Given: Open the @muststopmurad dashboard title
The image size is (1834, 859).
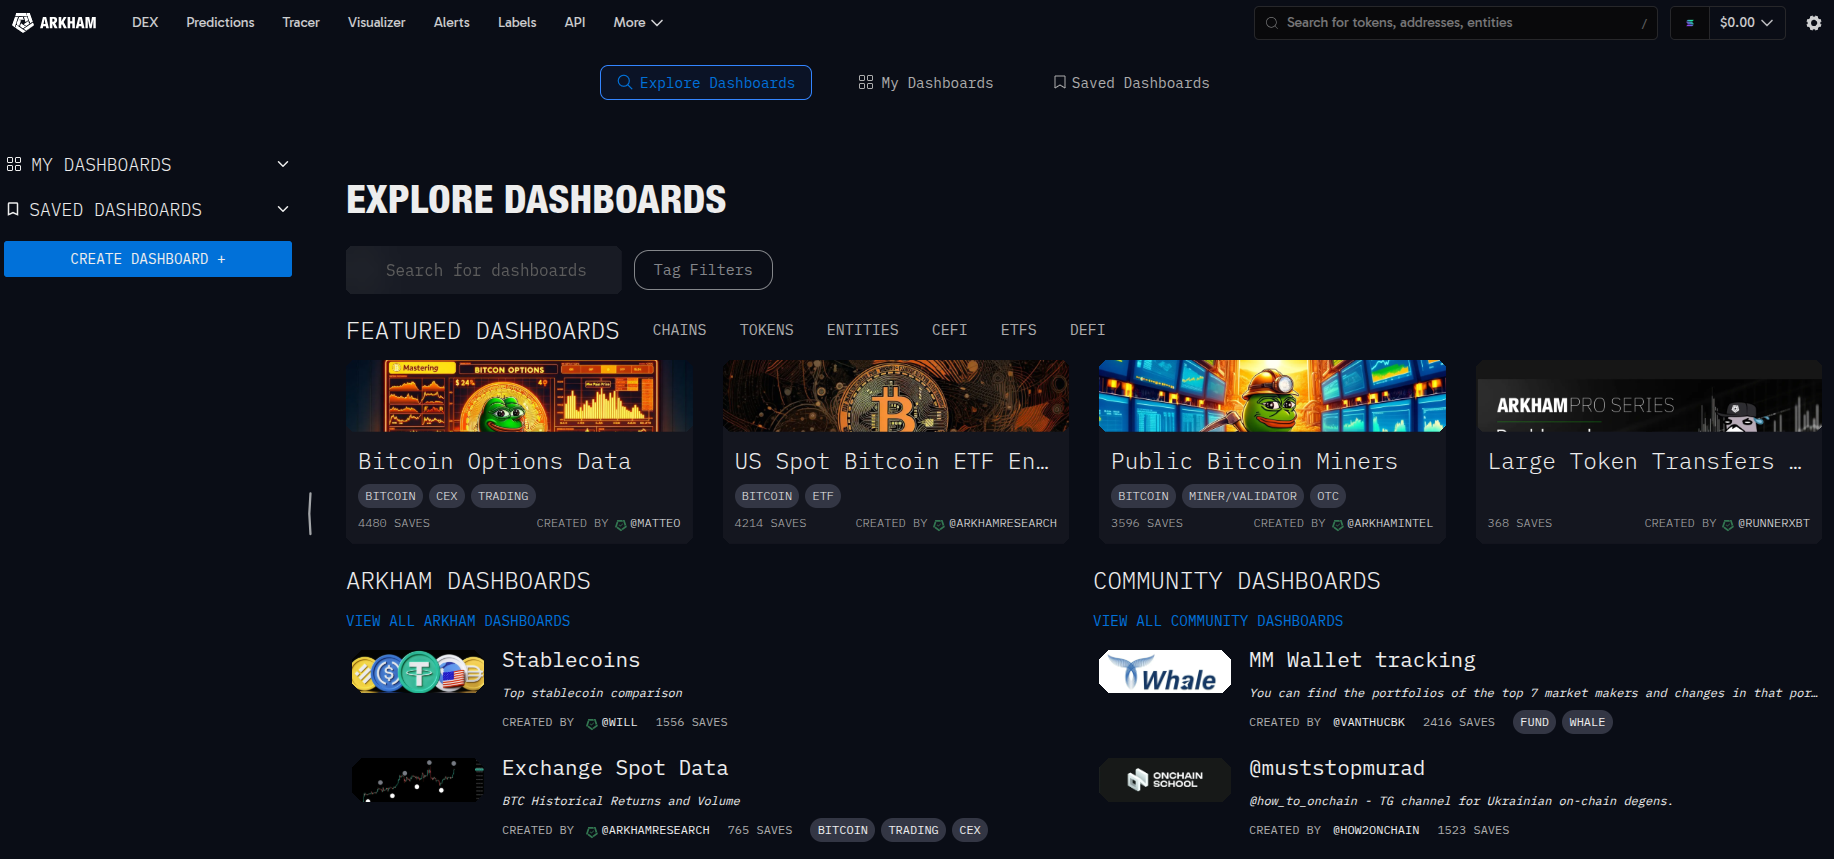Looking at the screenshot, I should 1337,768.
